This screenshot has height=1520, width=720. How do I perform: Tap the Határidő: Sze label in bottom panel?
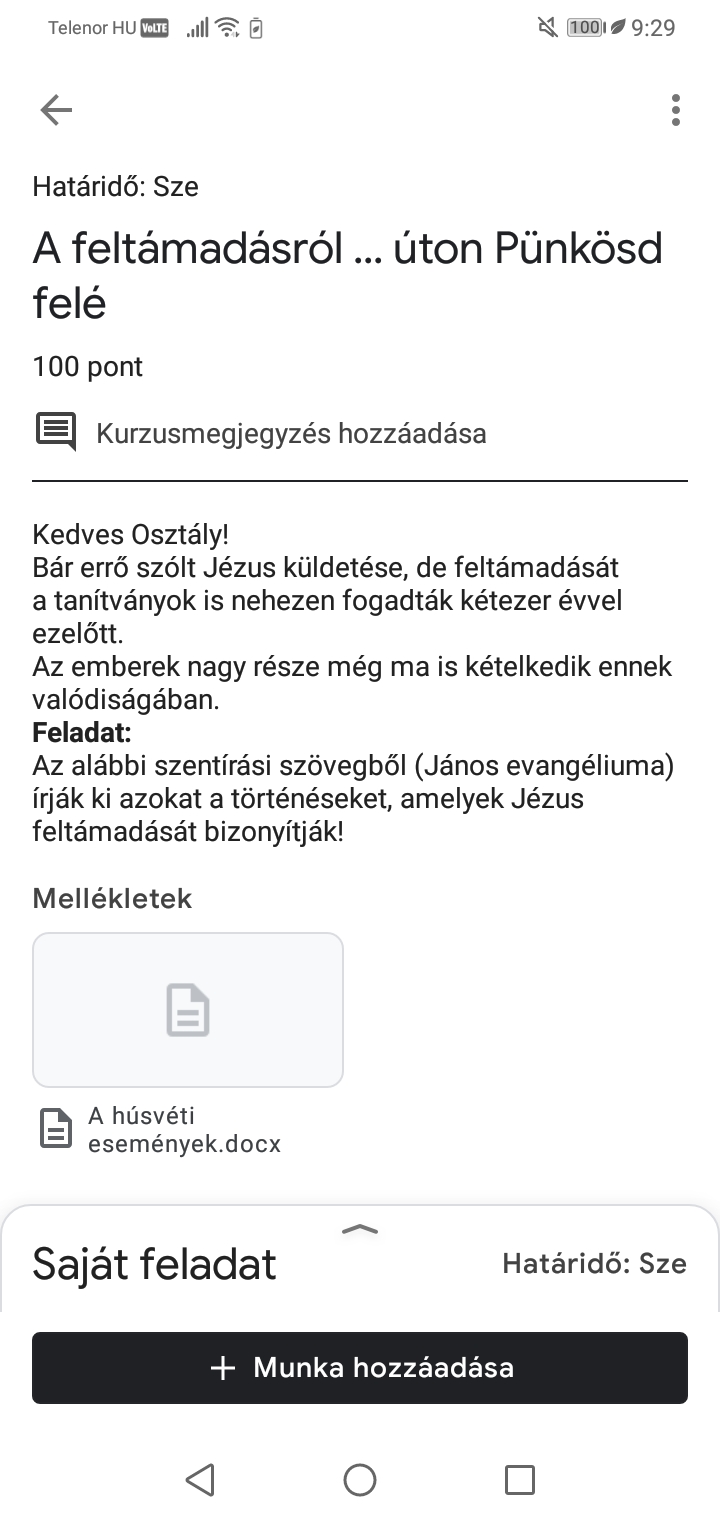pyautogui.click(x=594, y=1264)
